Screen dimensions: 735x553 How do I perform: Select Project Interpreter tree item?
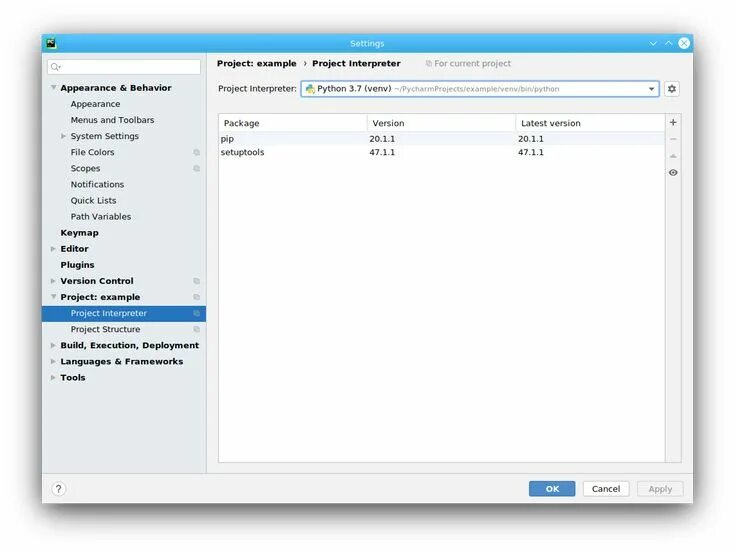(x=124, y=314)
